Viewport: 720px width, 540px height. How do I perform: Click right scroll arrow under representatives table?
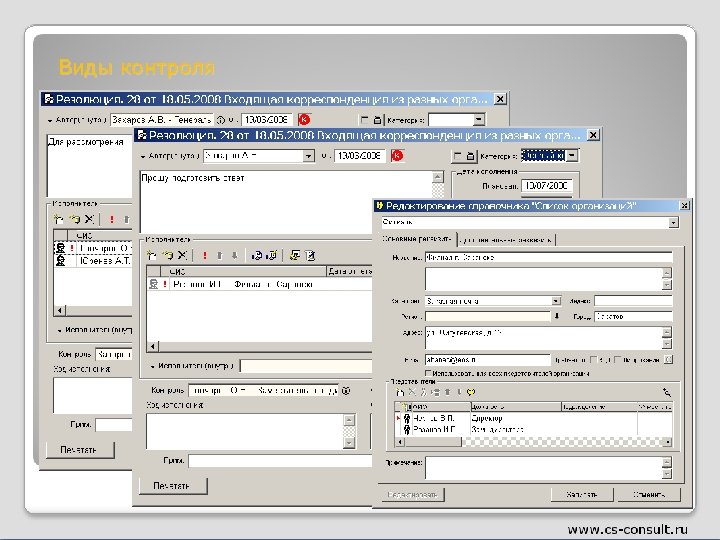pos(668,442)
